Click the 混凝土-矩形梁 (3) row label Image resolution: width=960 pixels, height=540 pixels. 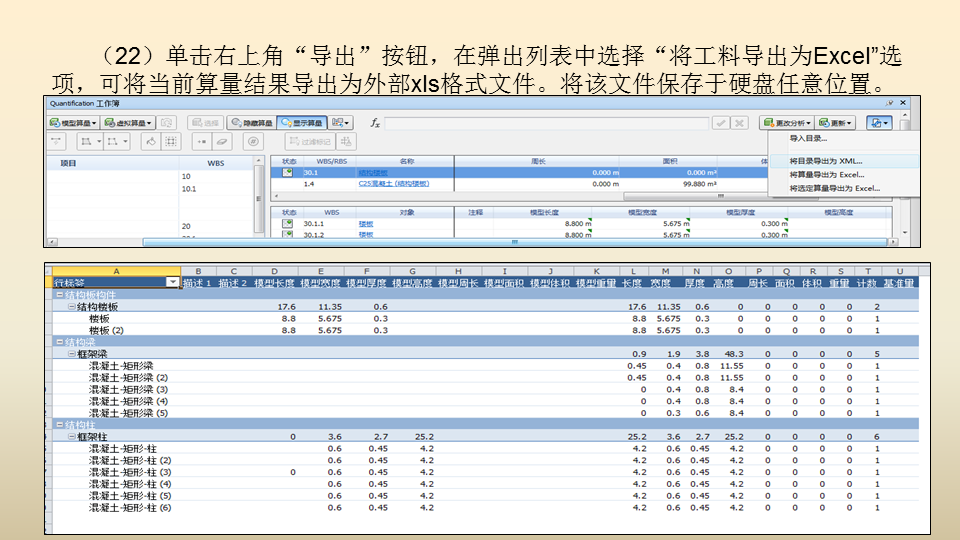[x=129, y=389]
